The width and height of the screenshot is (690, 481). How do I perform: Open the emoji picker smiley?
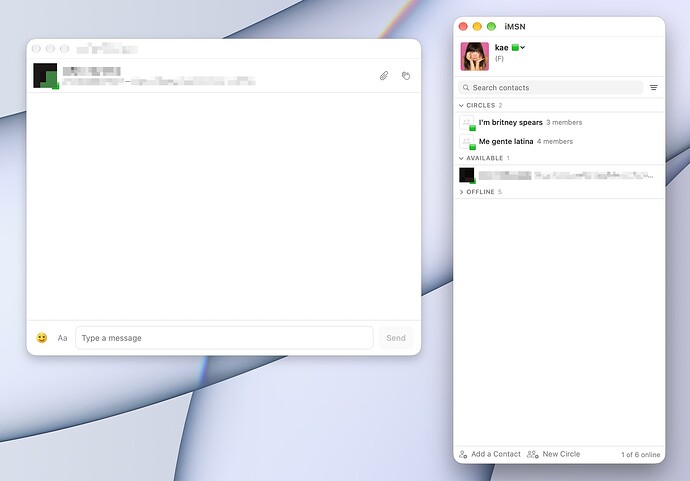[x=42, y=338]
